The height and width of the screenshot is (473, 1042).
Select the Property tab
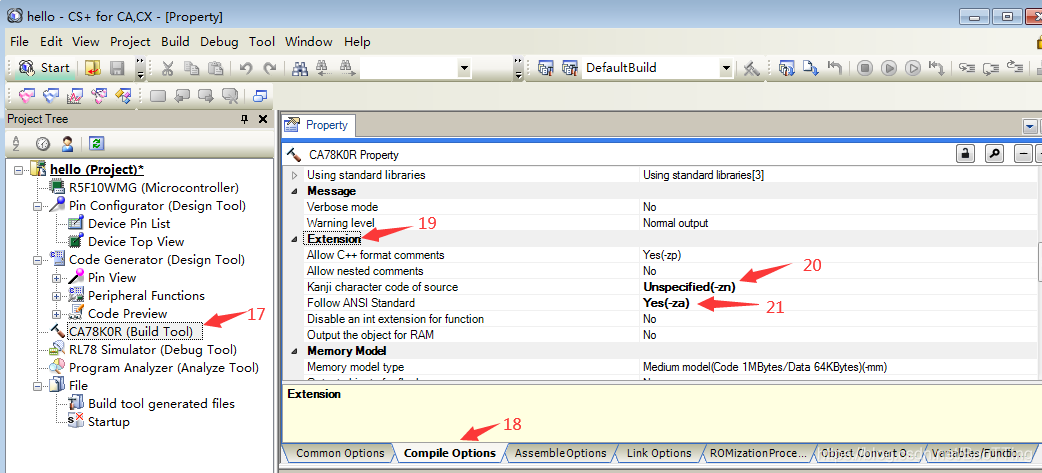tap(318, 125)
